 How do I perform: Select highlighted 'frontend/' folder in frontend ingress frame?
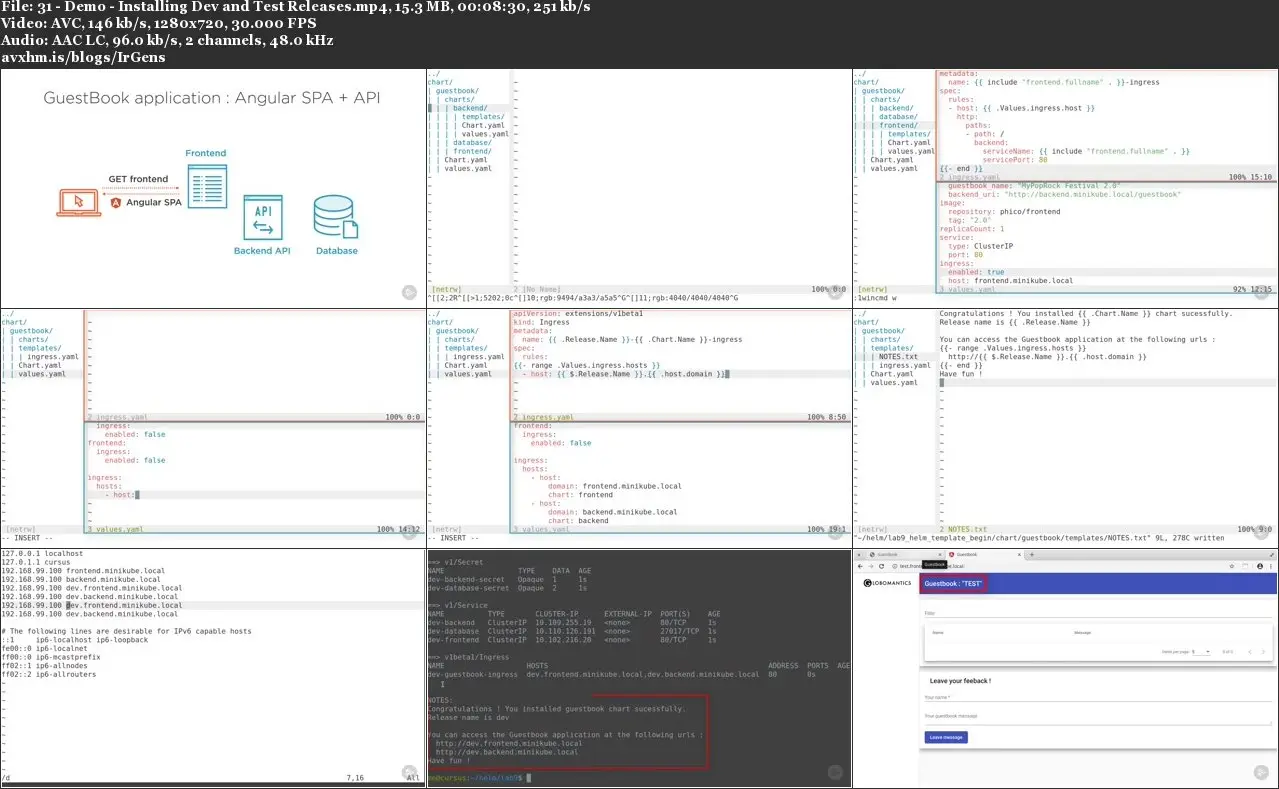pyautogui.click(x=898, y=125)
